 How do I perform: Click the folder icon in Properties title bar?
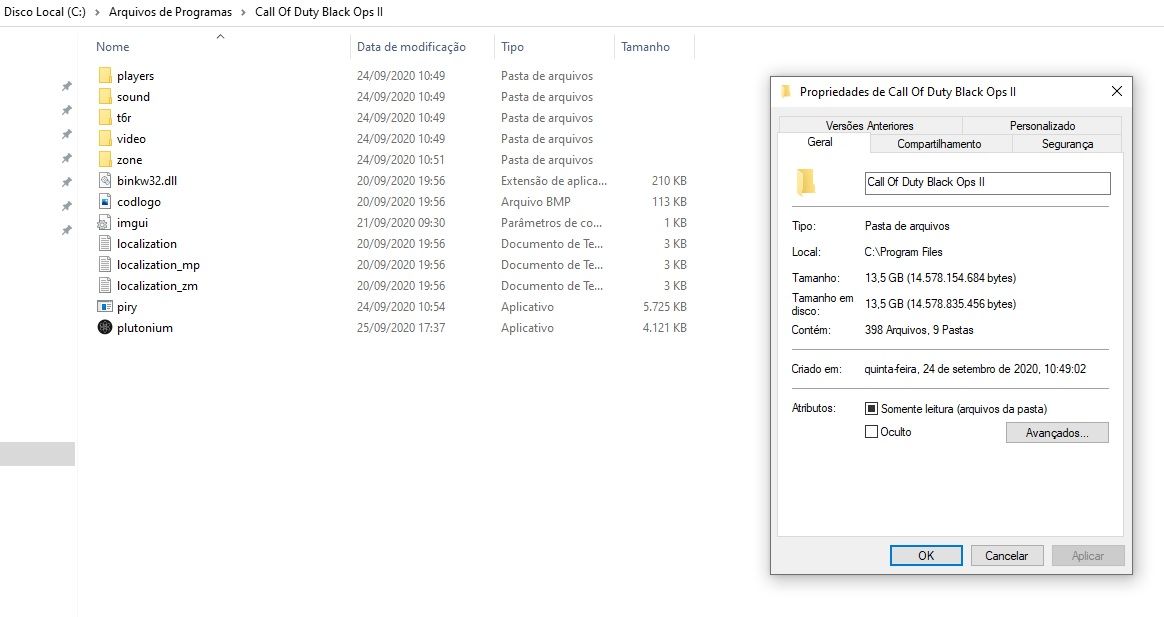785,92
